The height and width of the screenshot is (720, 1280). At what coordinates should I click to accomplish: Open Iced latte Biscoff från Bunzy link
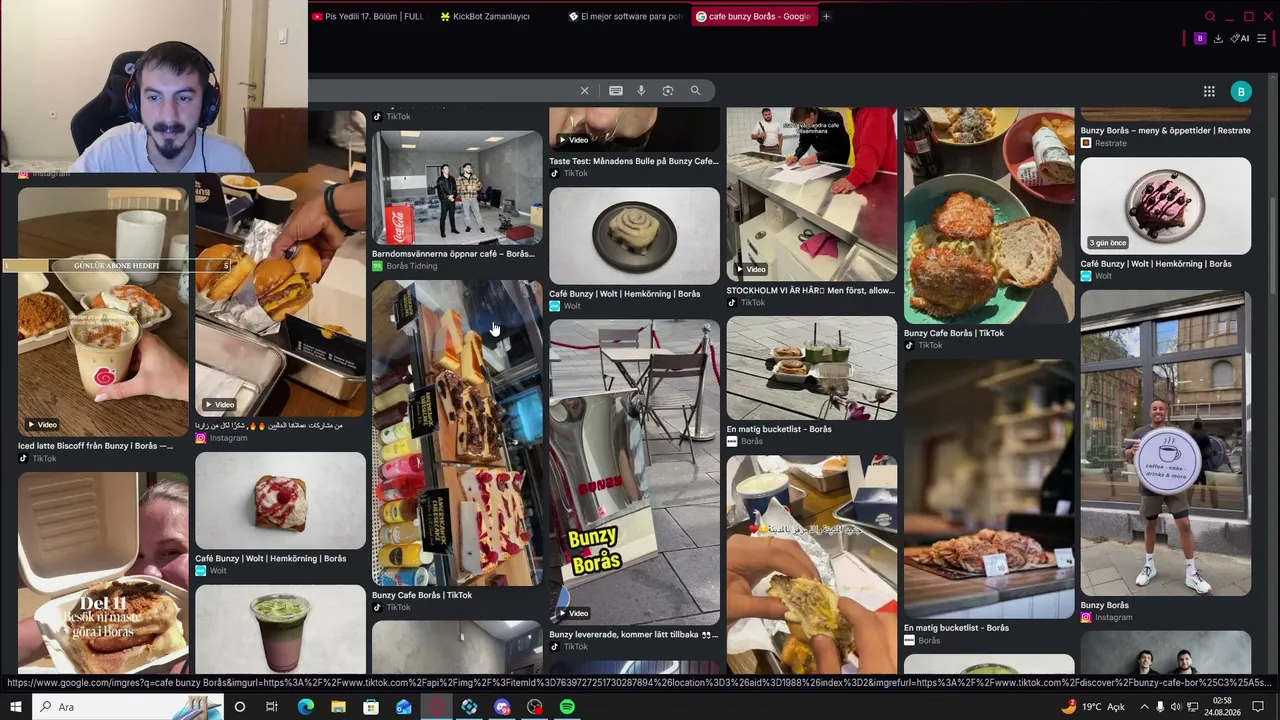(95, 446)
